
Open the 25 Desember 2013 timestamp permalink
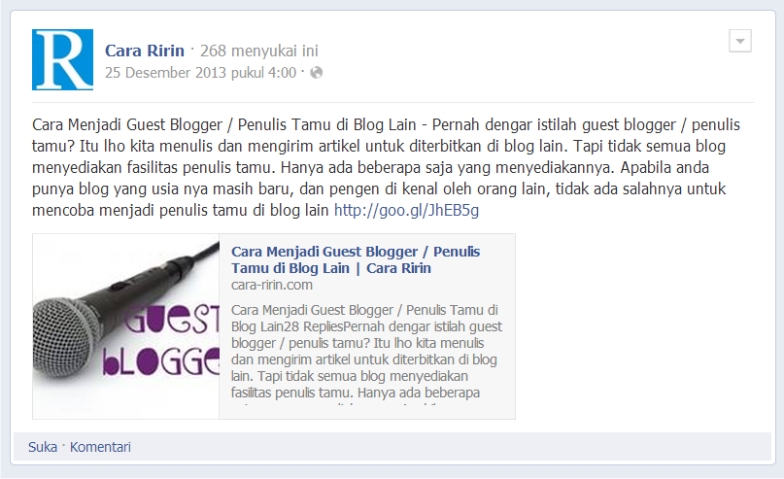pyautogui.click(x=200, y=73)
